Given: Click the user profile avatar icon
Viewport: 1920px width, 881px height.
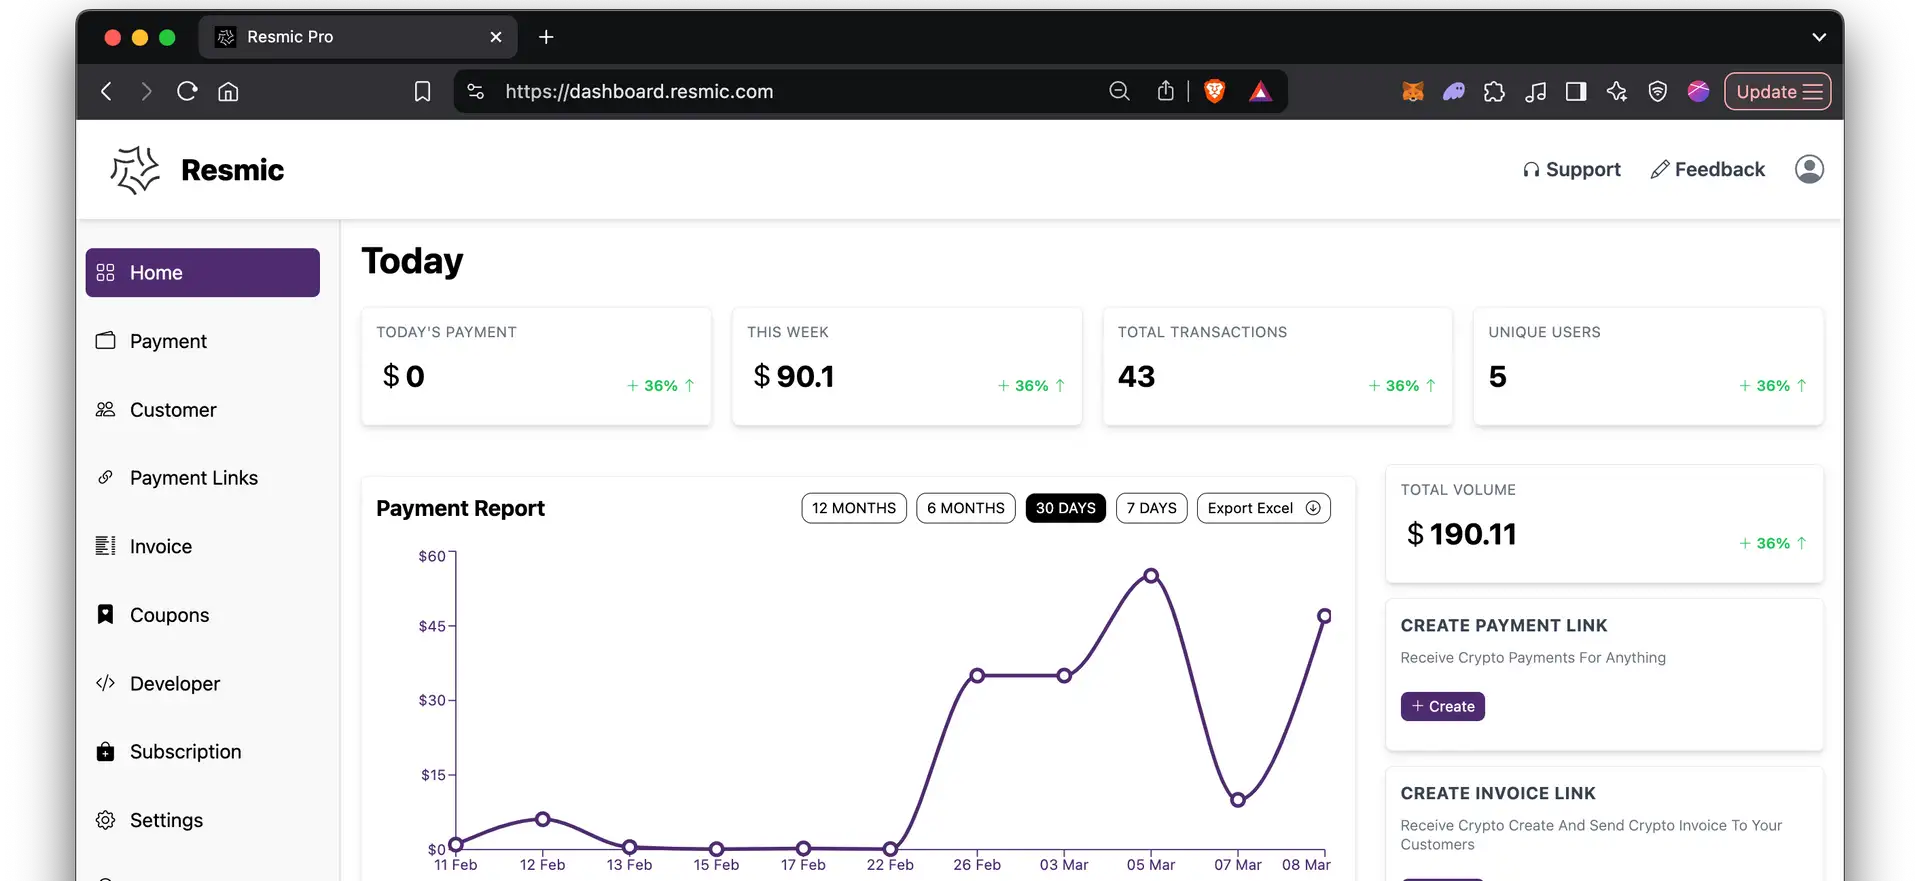Looking at the screenshot, I should (1808, 169).
